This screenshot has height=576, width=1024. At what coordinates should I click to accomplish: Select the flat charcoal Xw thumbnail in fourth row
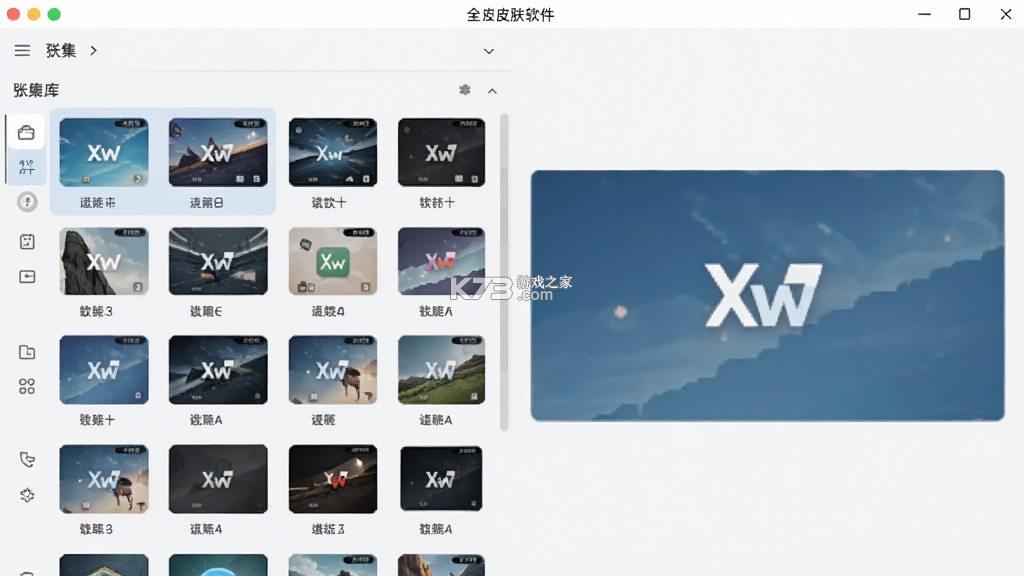click(218, 479)
